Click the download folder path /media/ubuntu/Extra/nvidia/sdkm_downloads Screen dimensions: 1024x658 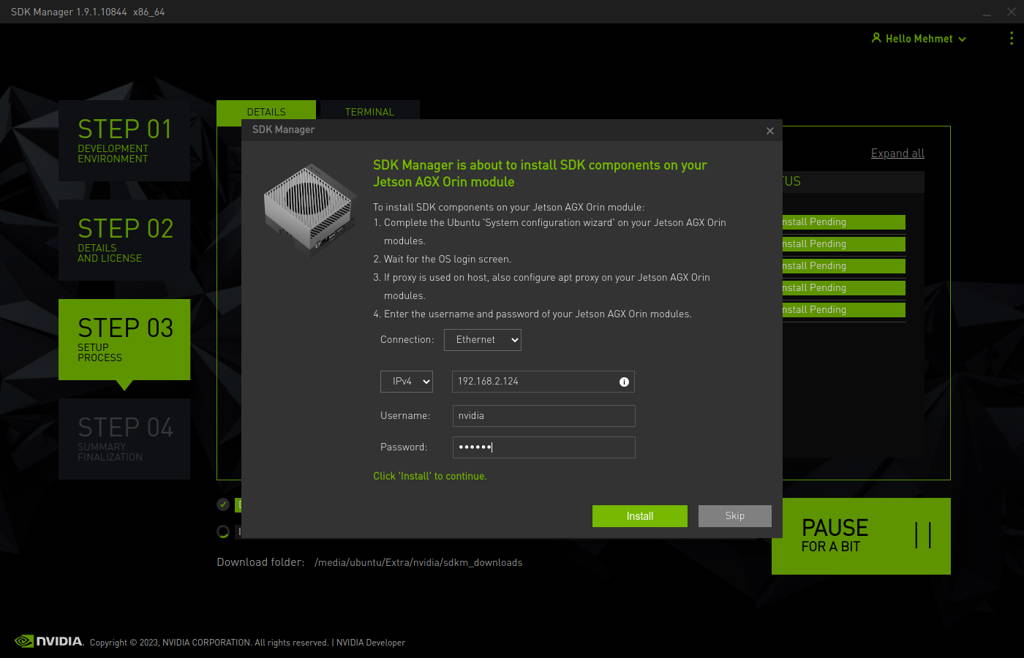[418, 563]
